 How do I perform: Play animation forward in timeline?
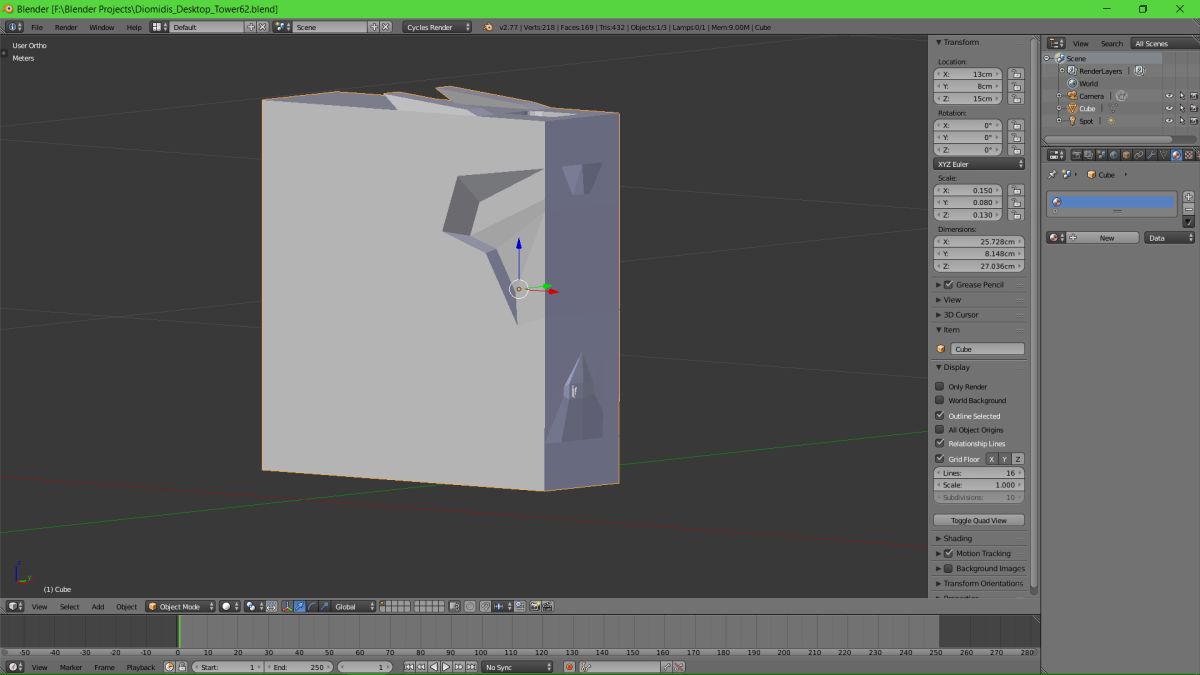446,667
